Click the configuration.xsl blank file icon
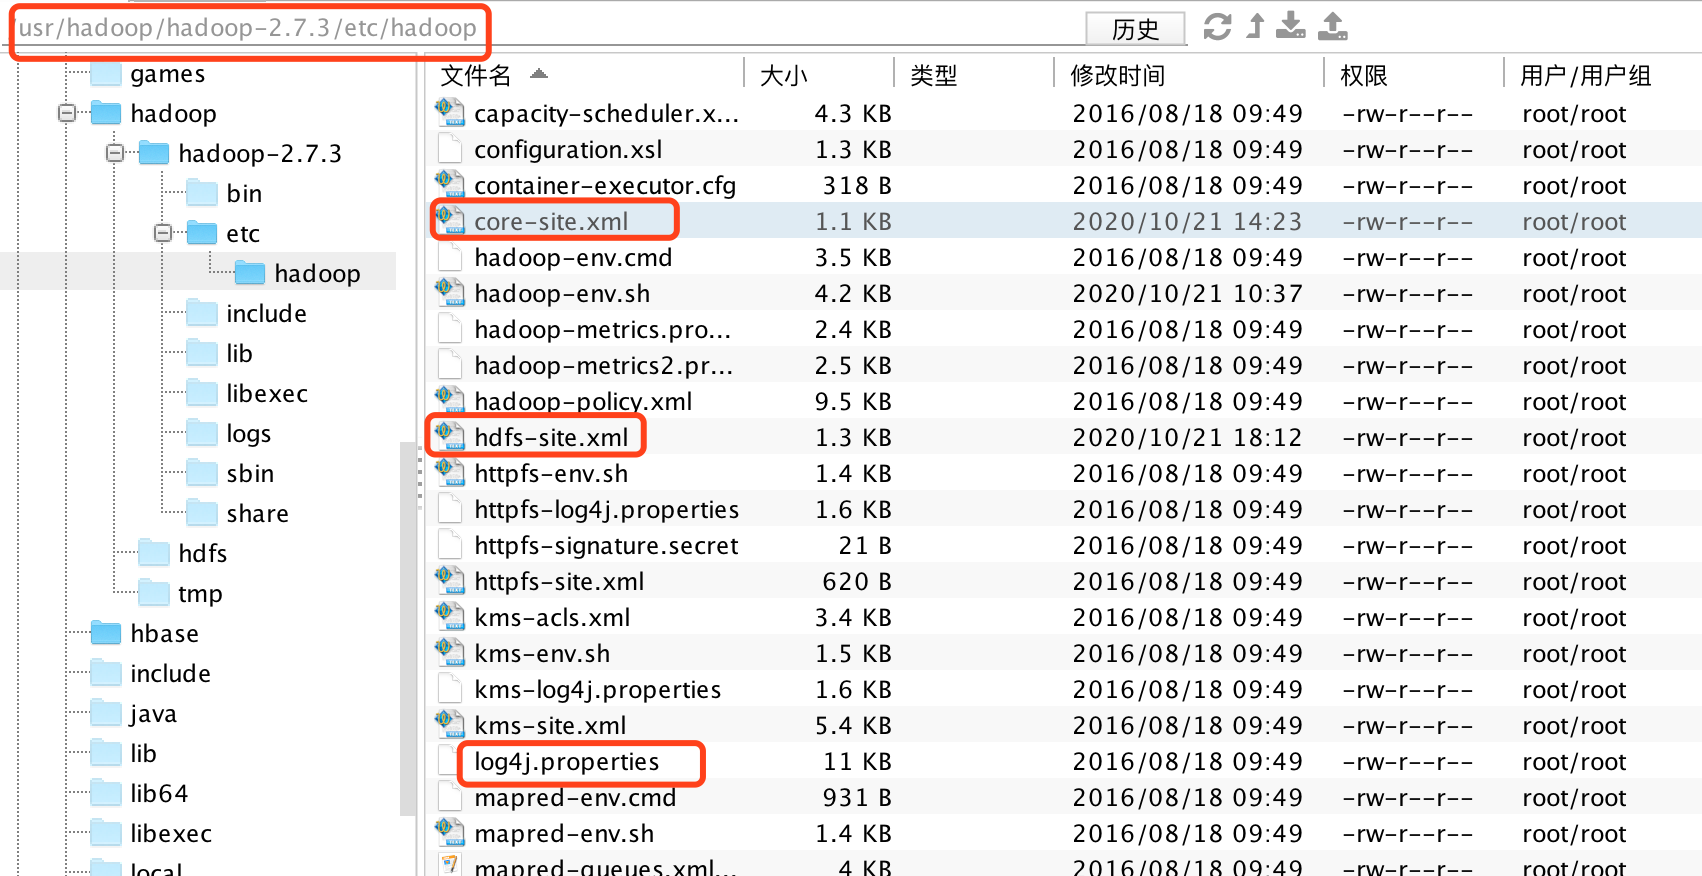 tap(450, 149)
